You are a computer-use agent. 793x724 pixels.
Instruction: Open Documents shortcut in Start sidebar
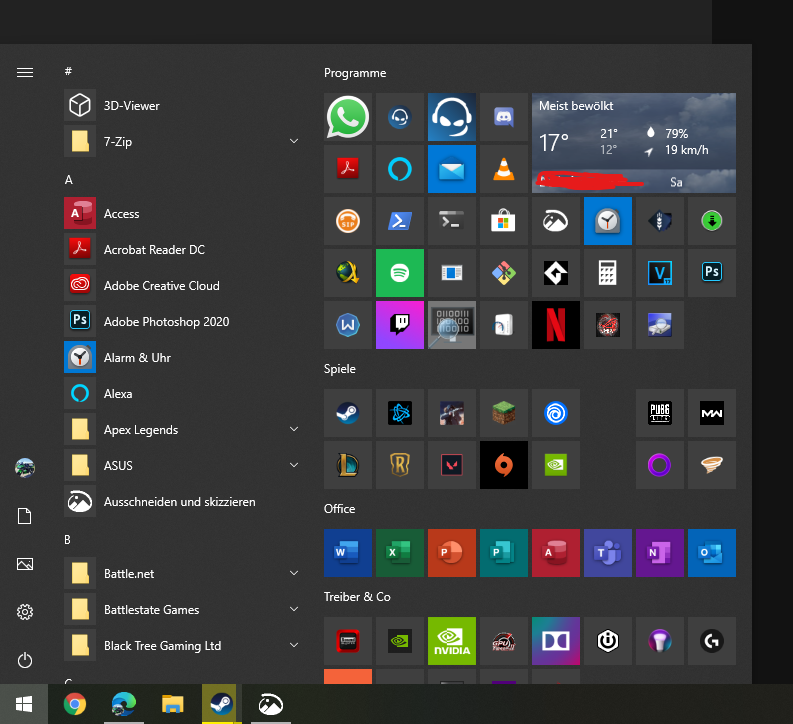(25, 516)
